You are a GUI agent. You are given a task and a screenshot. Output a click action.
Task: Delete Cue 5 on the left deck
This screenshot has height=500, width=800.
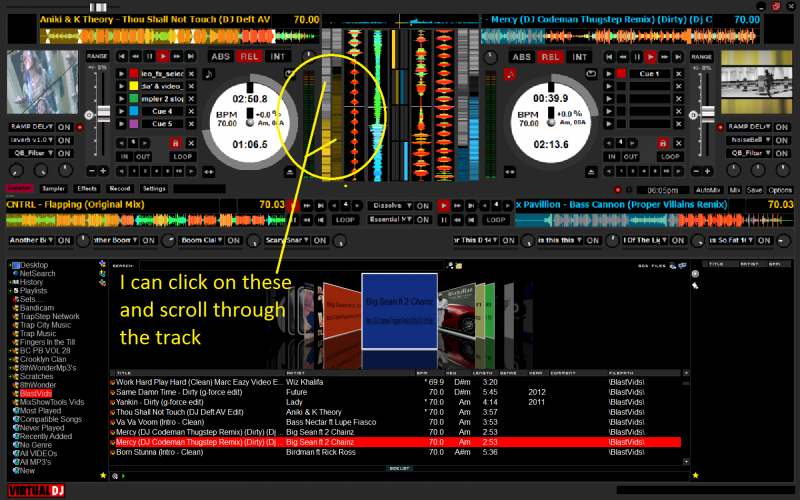[x=191, y=124]
